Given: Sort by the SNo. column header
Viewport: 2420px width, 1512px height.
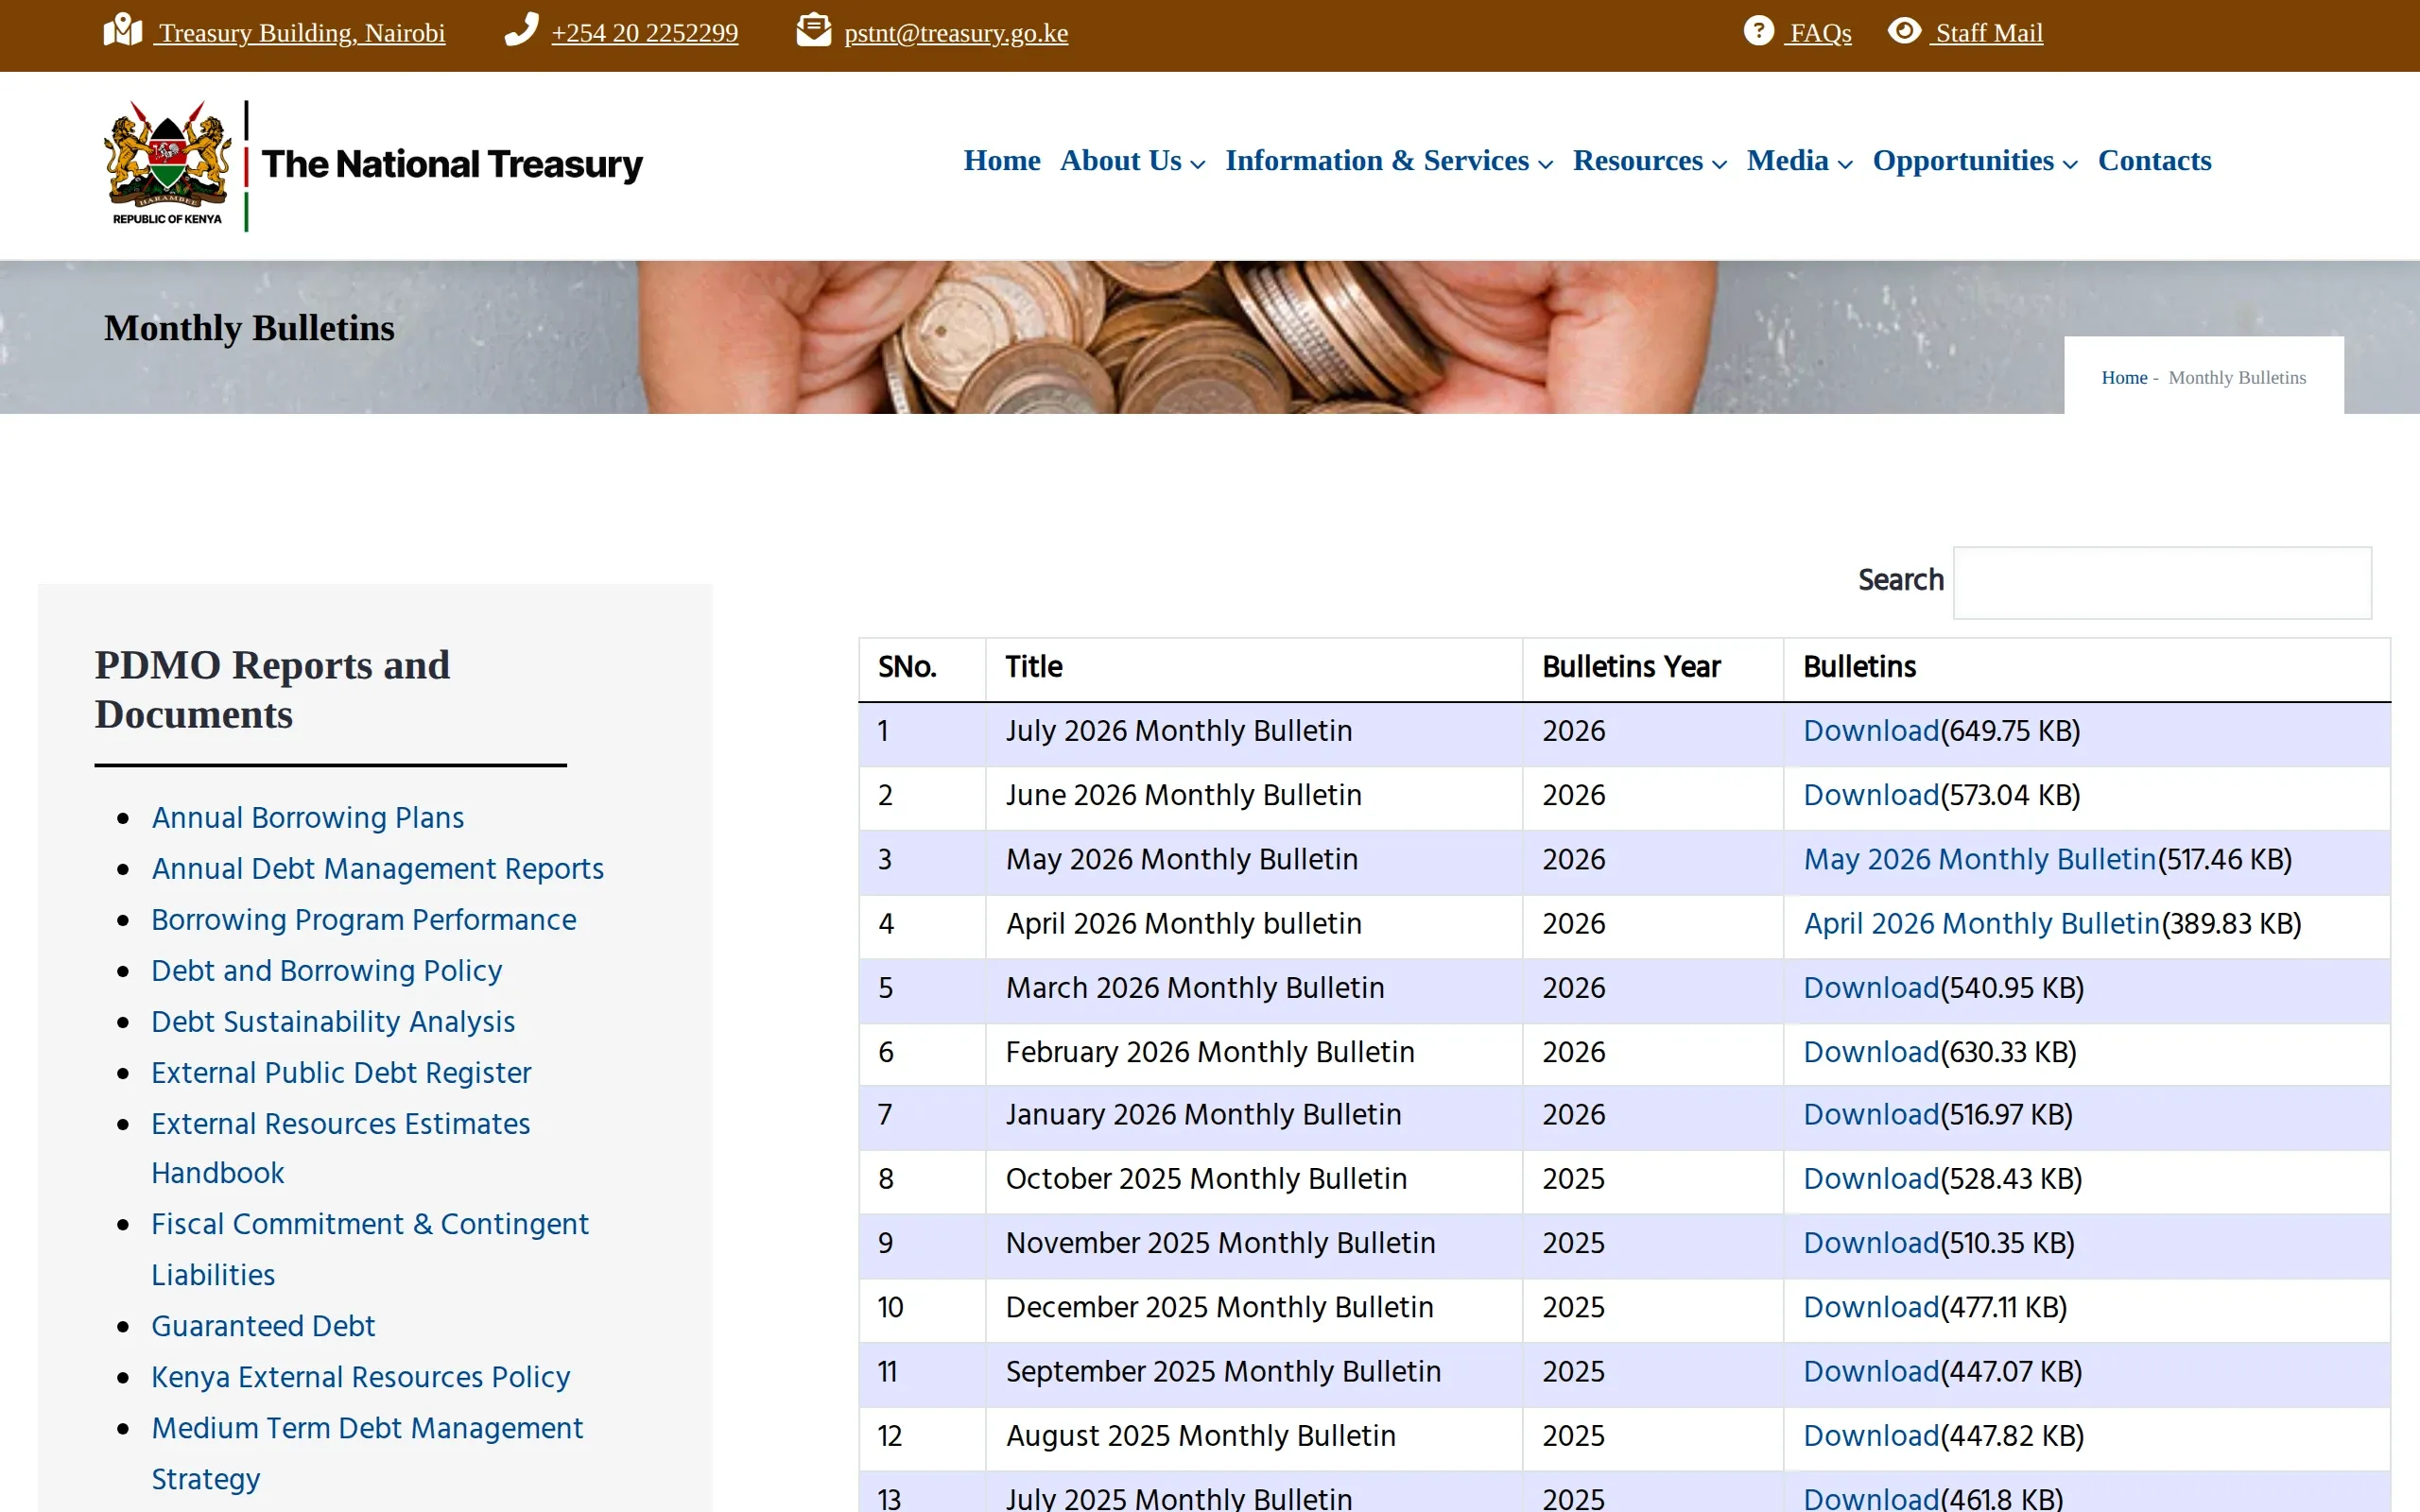Looking at the screenshot, I should point(922,668).
